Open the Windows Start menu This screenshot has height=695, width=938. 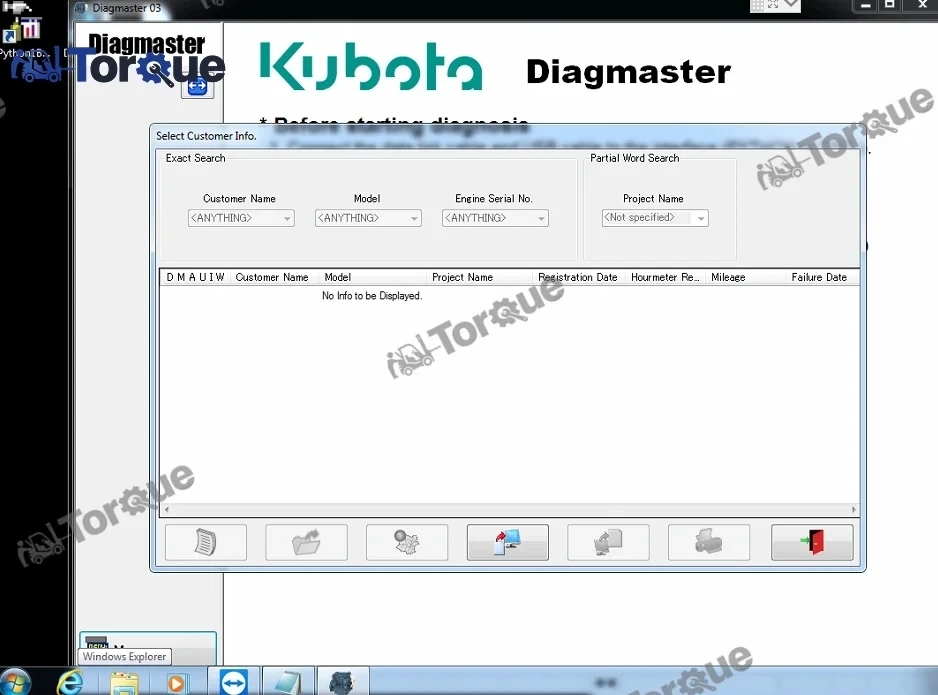15,682
